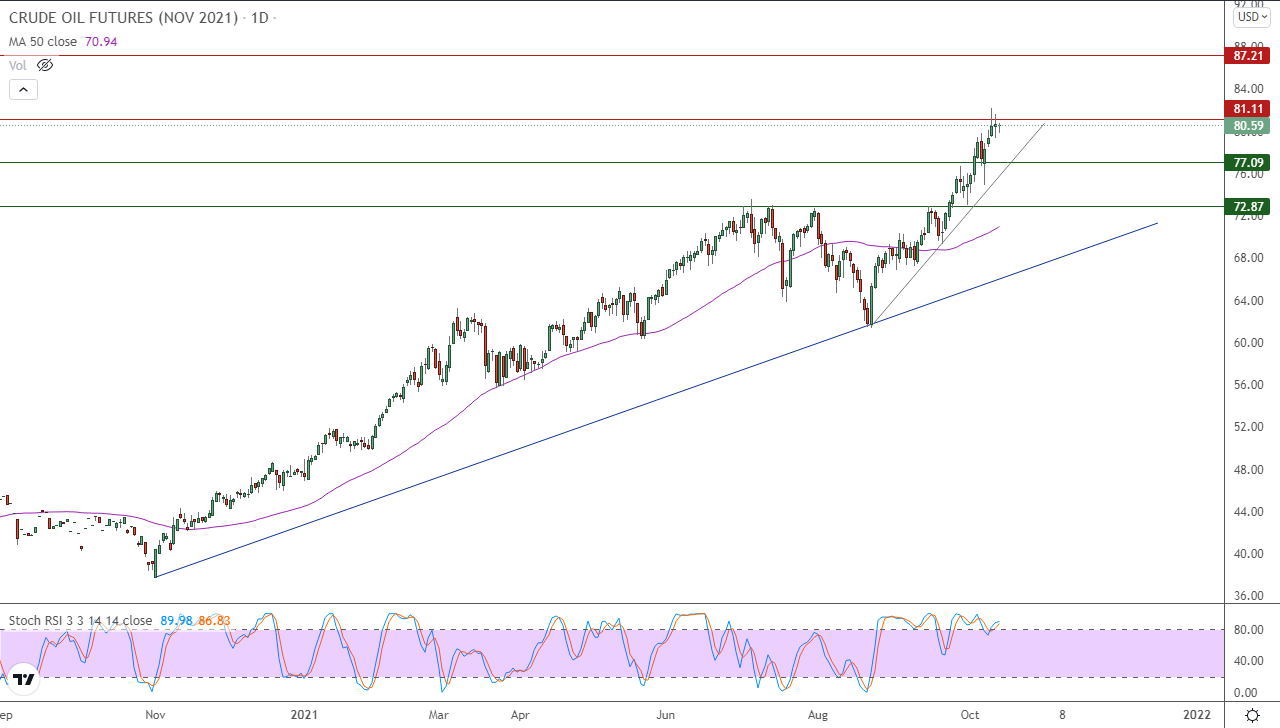
Task: Click the Stoch RSI value 86.83
Action: click(213, 620)
